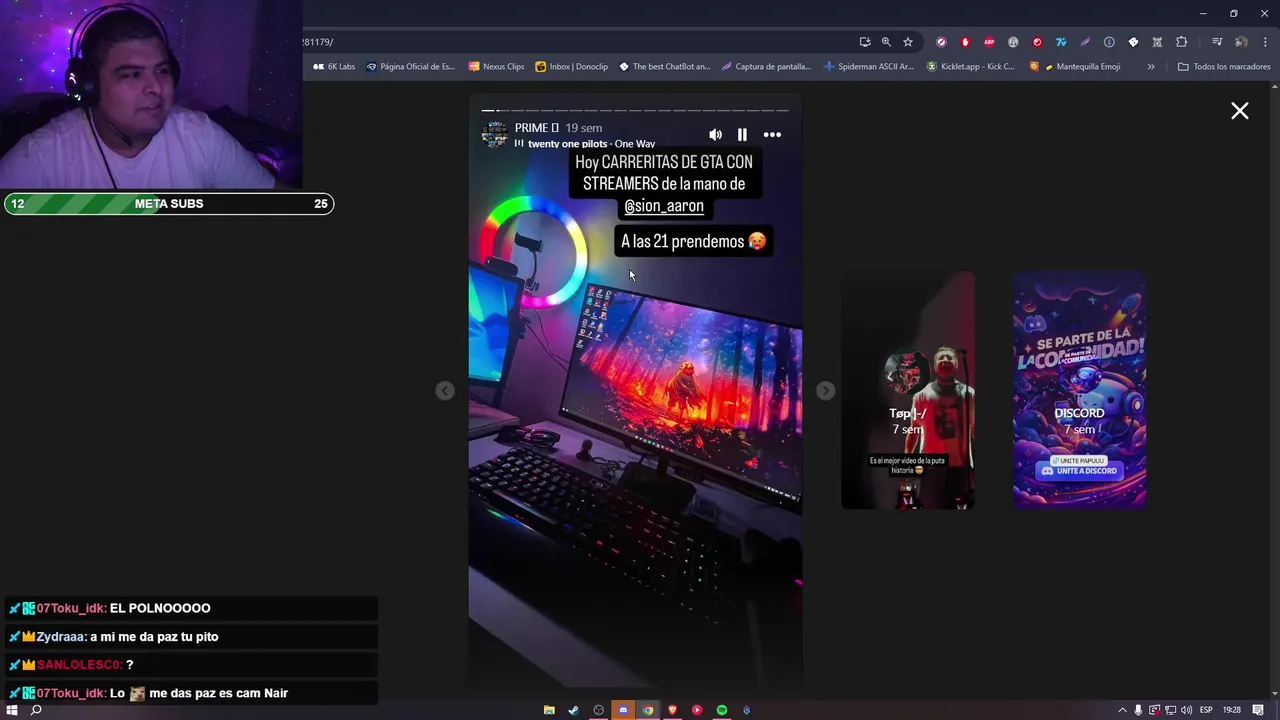Open the Chrome profile avatar
Image resolution: width=1280 pixels, height=720 pixels.
(1241, 42)
